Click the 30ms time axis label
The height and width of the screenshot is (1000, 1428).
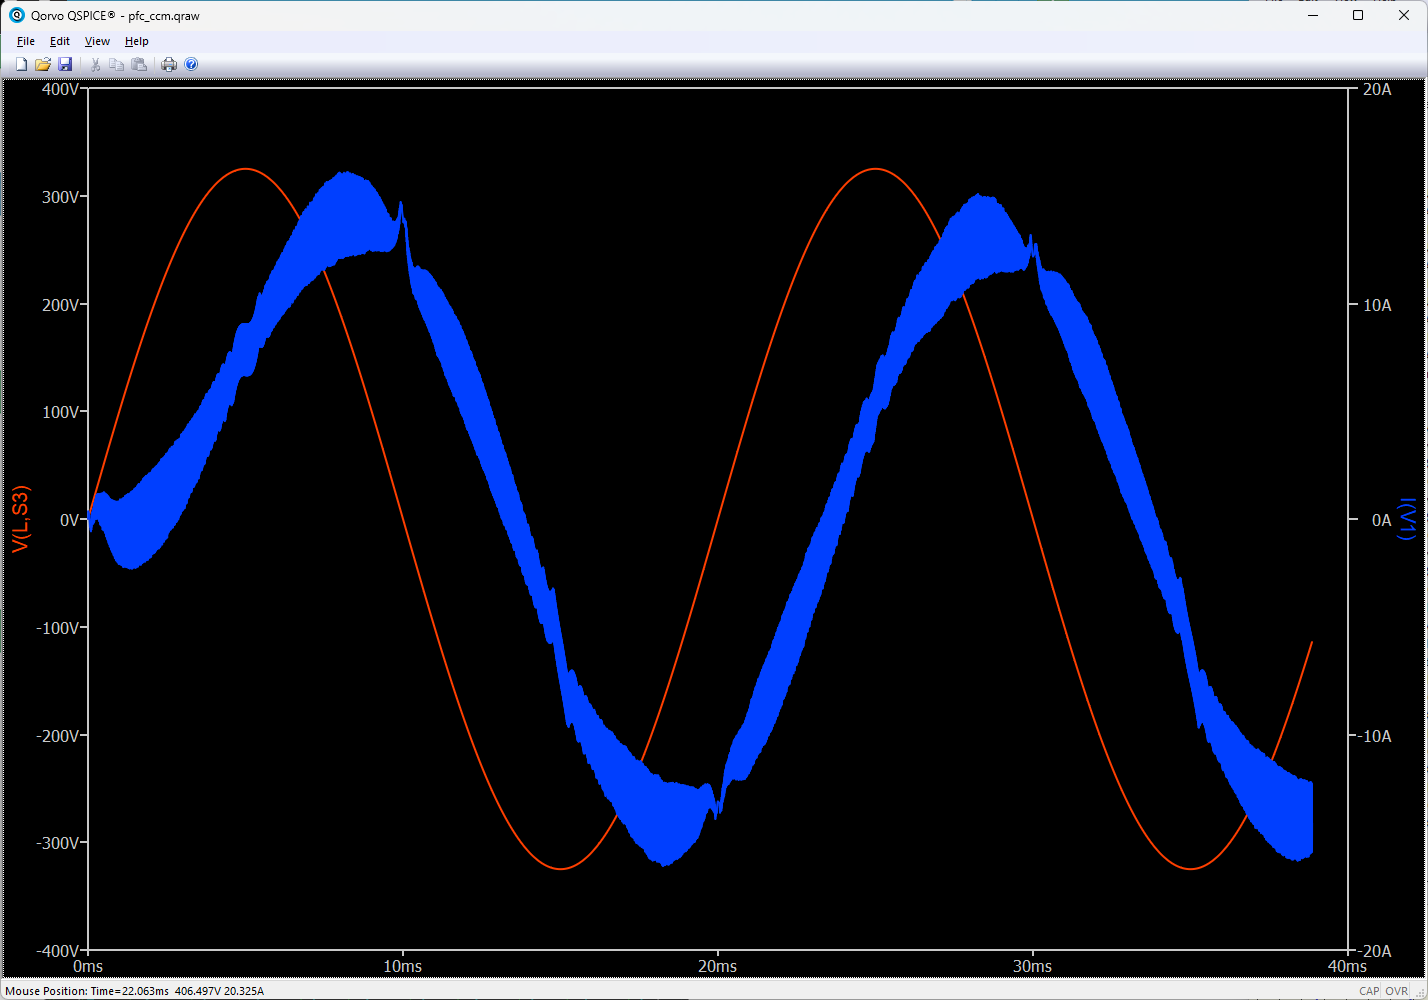(1033, 967)
